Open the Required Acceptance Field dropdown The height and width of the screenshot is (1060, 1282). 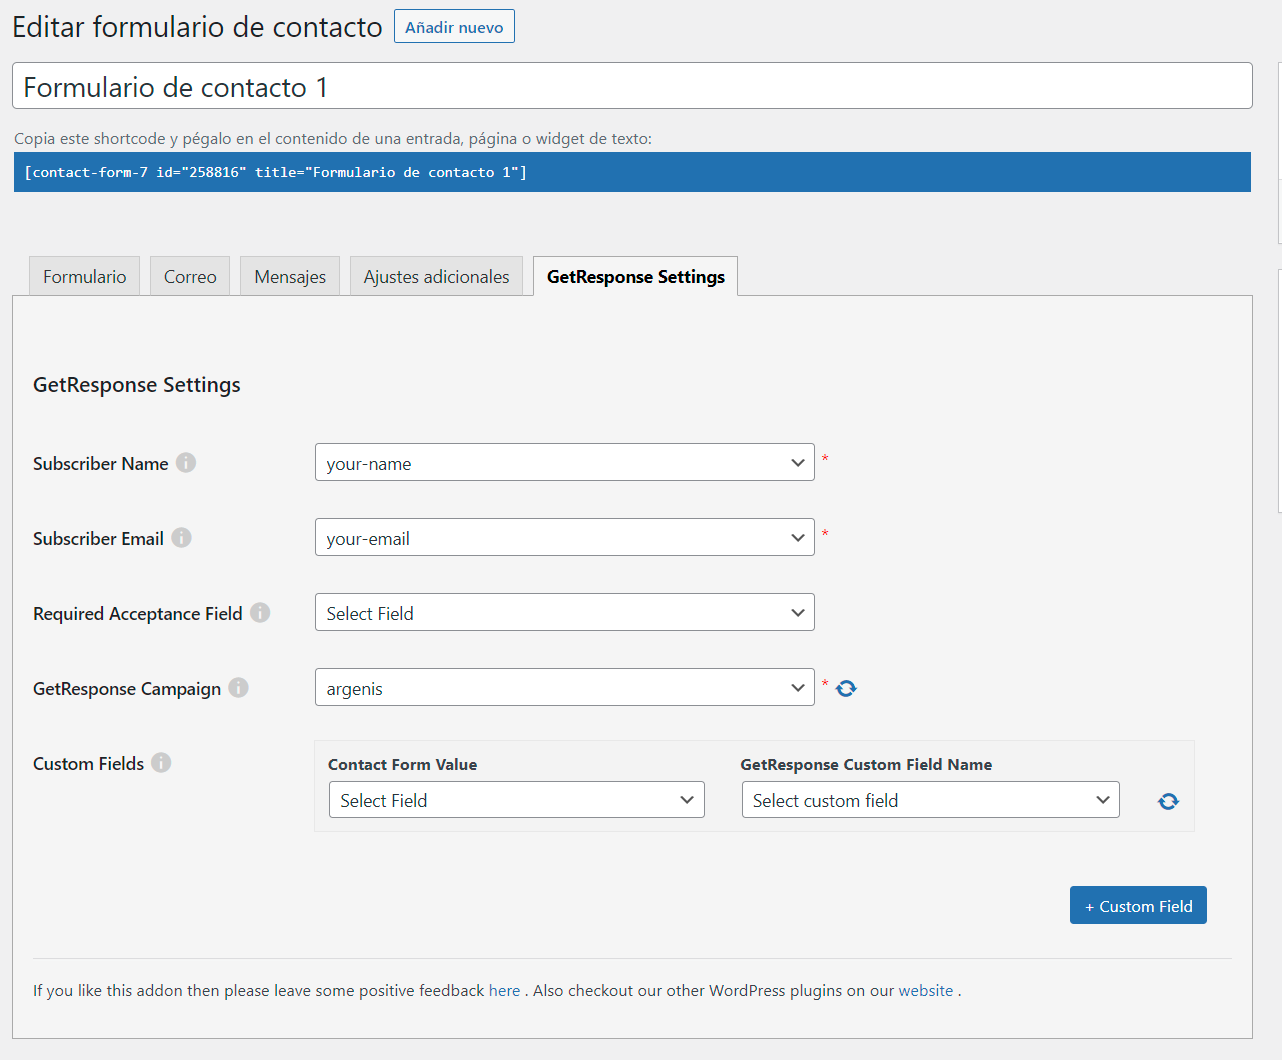click(564, 612)
